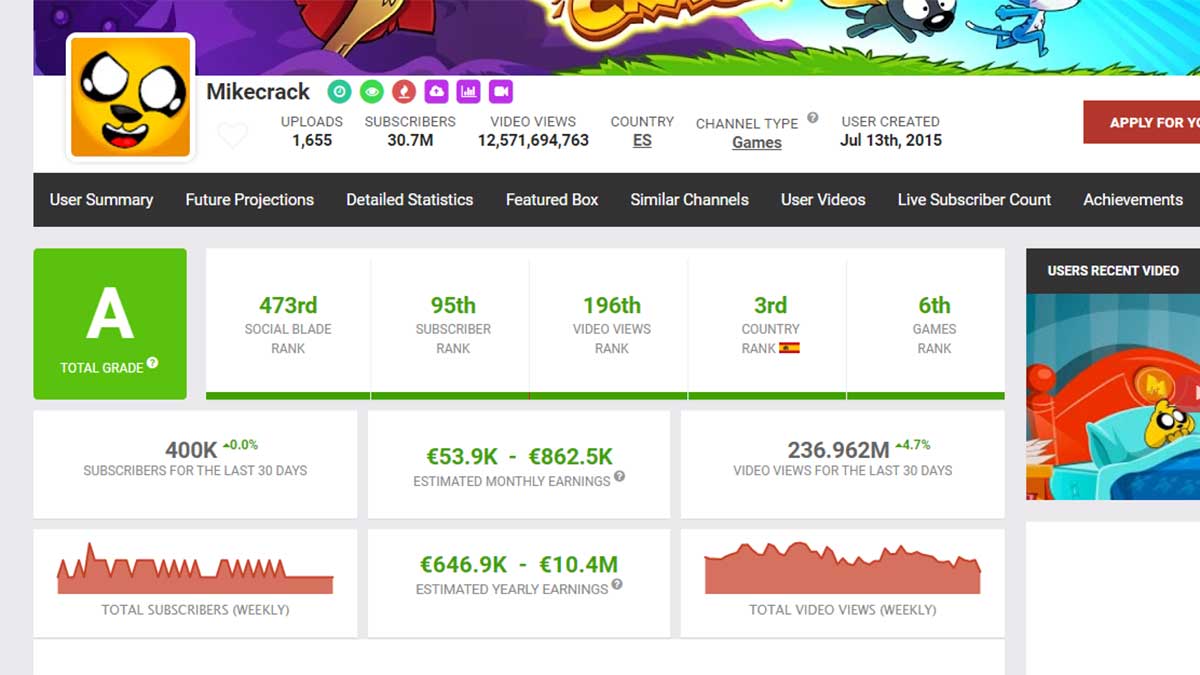
Task: Click the help icon beside Channel Type
Action: [x=813, y=118]
